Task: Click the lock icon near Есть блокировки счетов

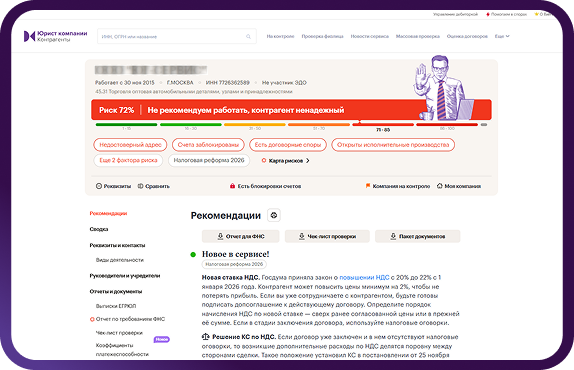Action: coord(232,186)
